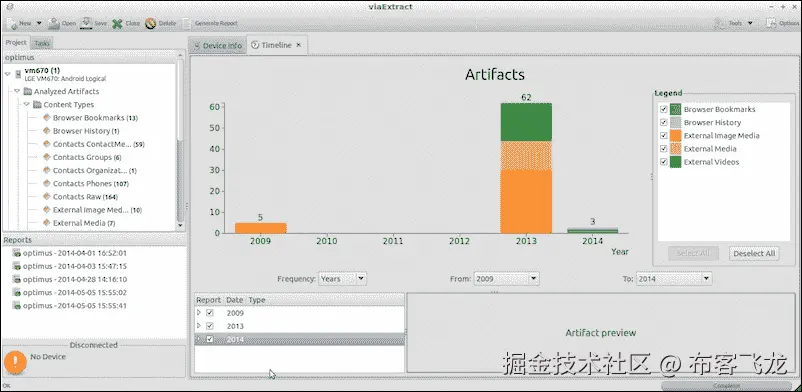Click the Delete toolbar icon
802x392 pixels.
click(150, 24)
